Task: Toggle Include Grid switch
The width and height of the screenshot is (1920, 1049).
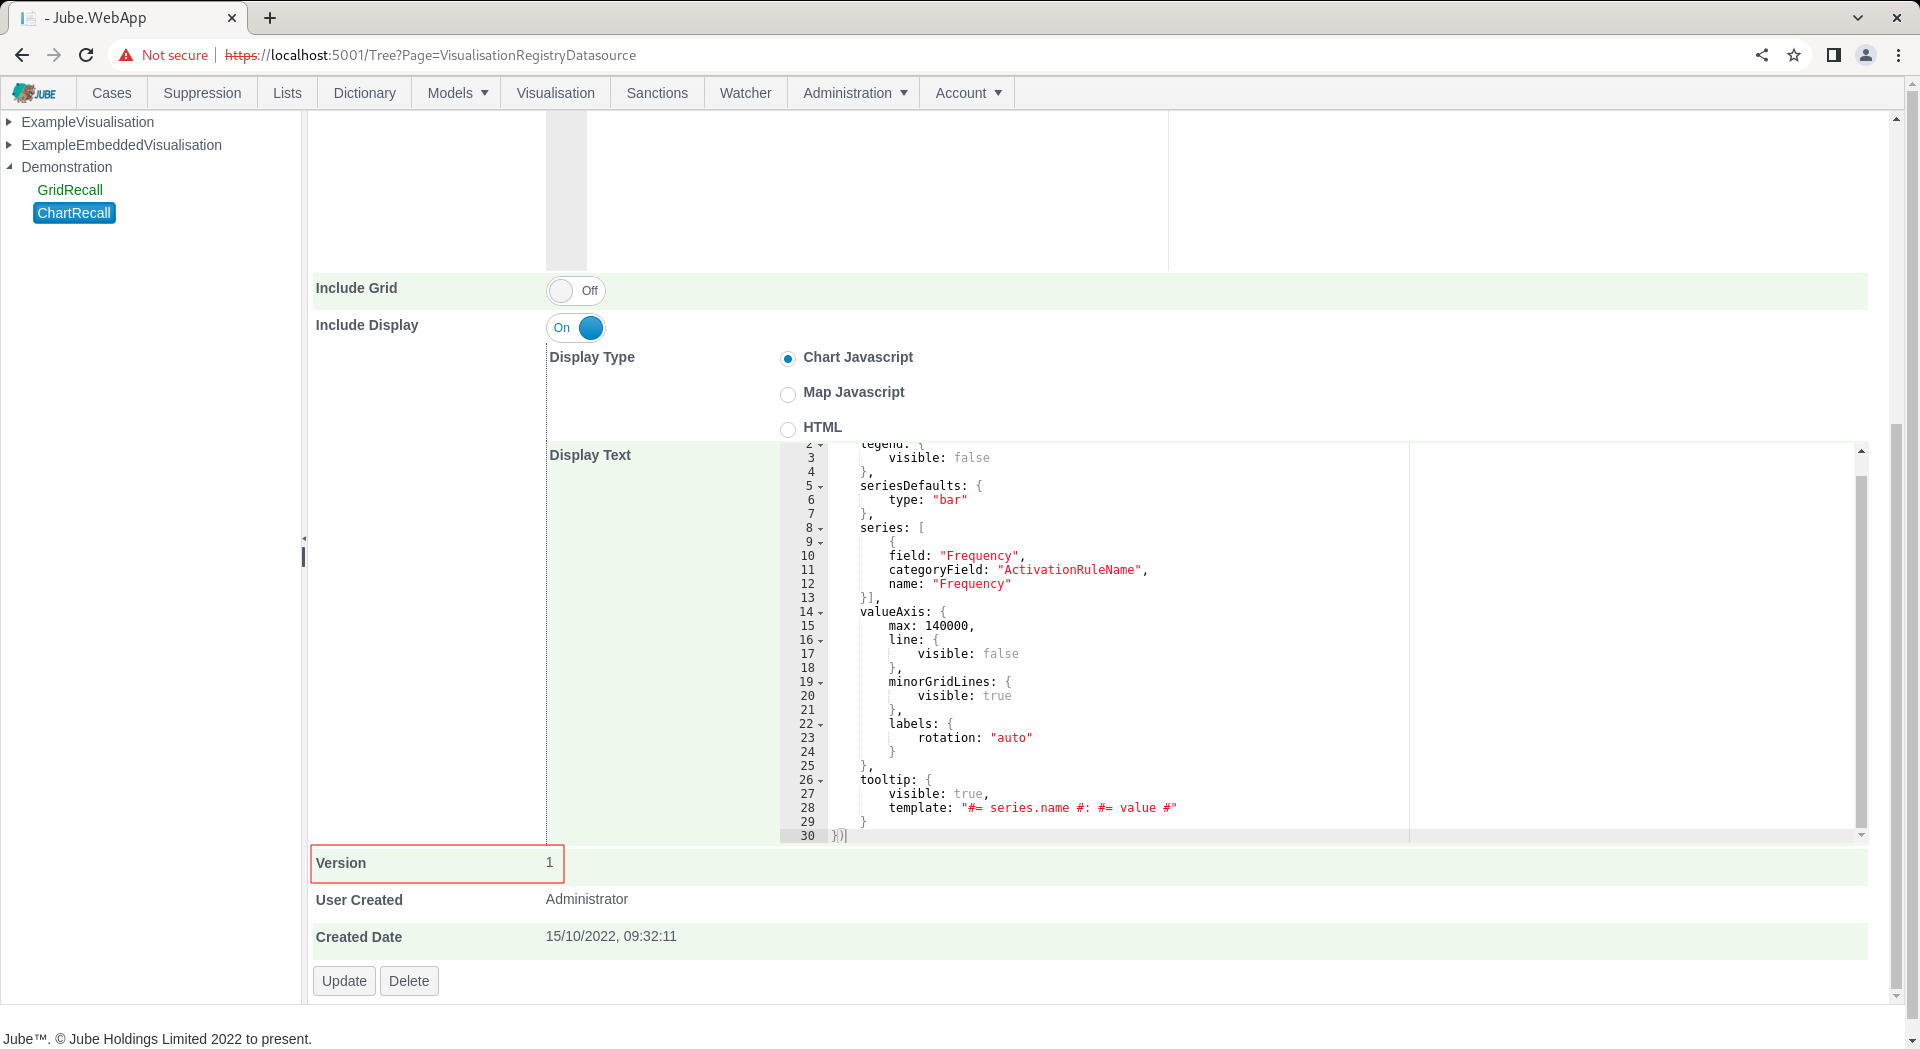Action: [x=576, y=291]
